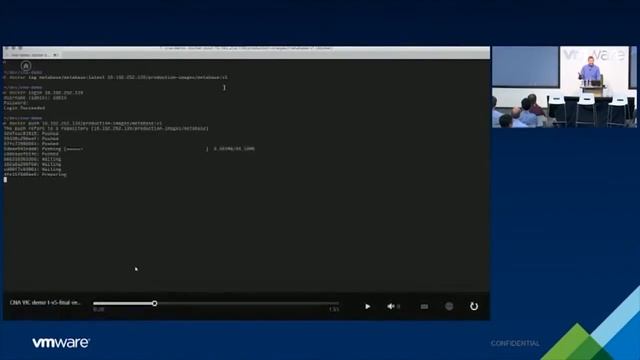
Task: Click the video progress slider handle
Action: [155, 303]
